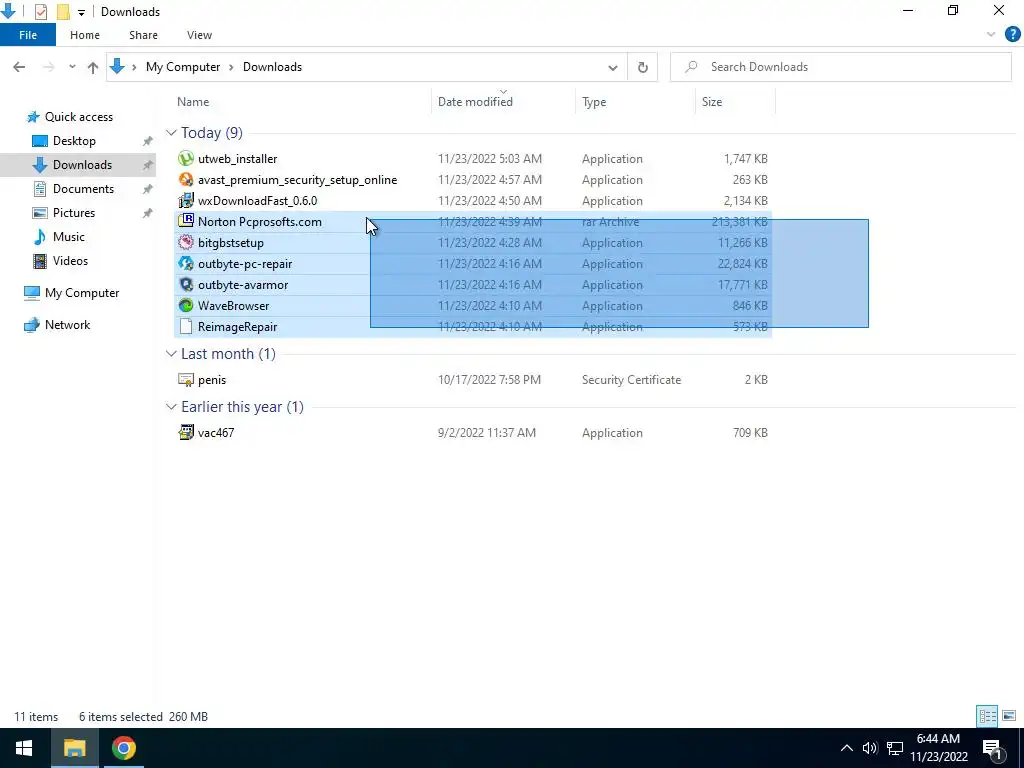Collapse the Last month group
The image size is (1024, 768).
coord(171,353)
